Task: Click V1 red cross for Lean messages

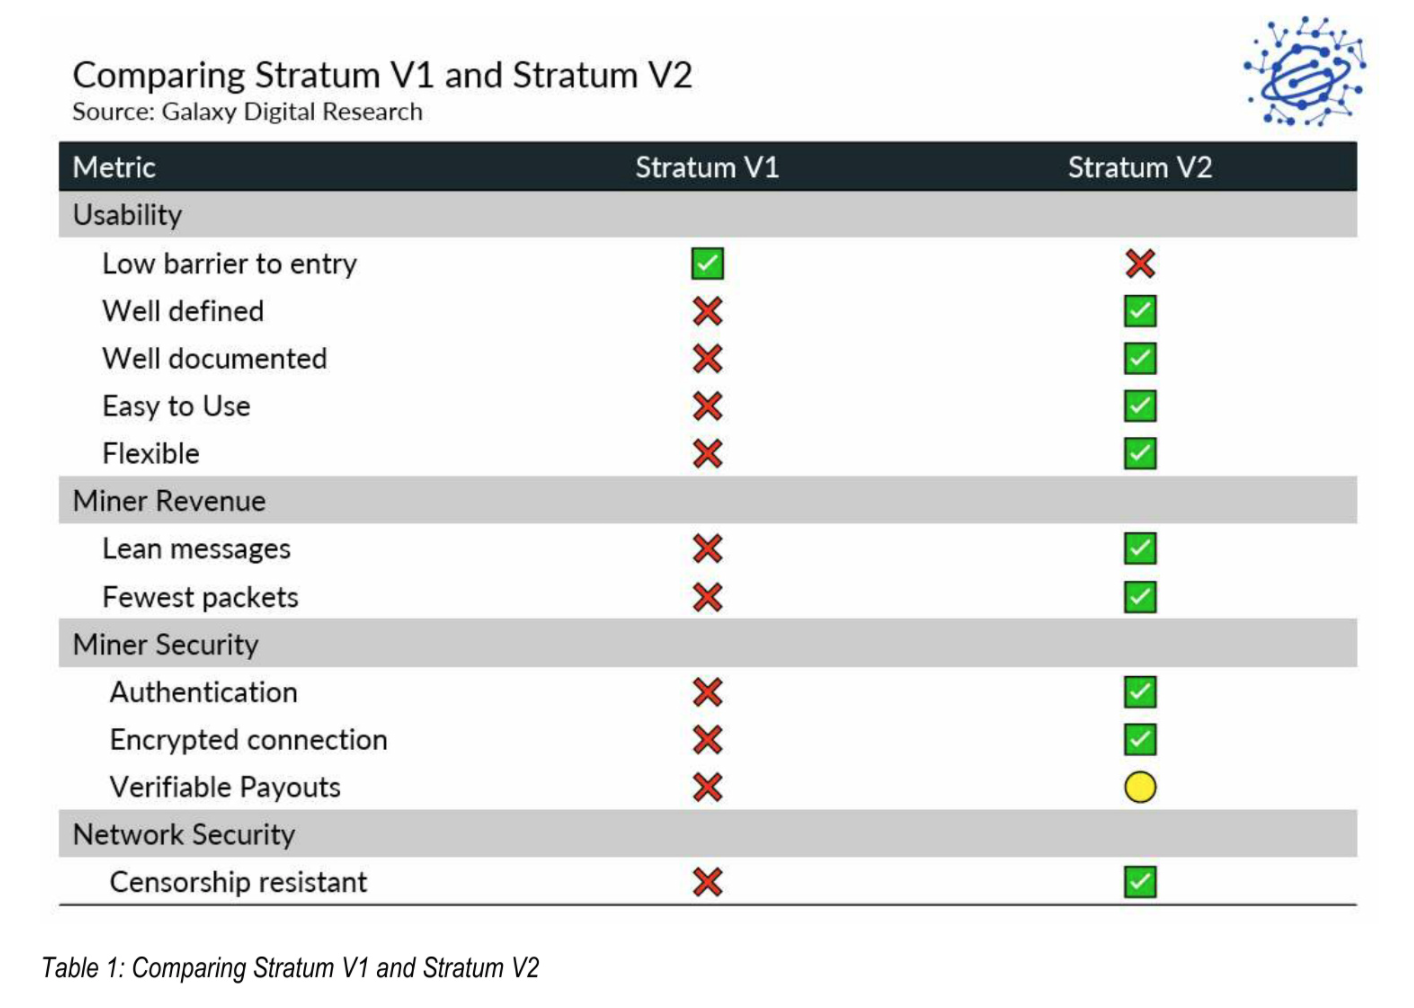Action: tap(707, 548)
